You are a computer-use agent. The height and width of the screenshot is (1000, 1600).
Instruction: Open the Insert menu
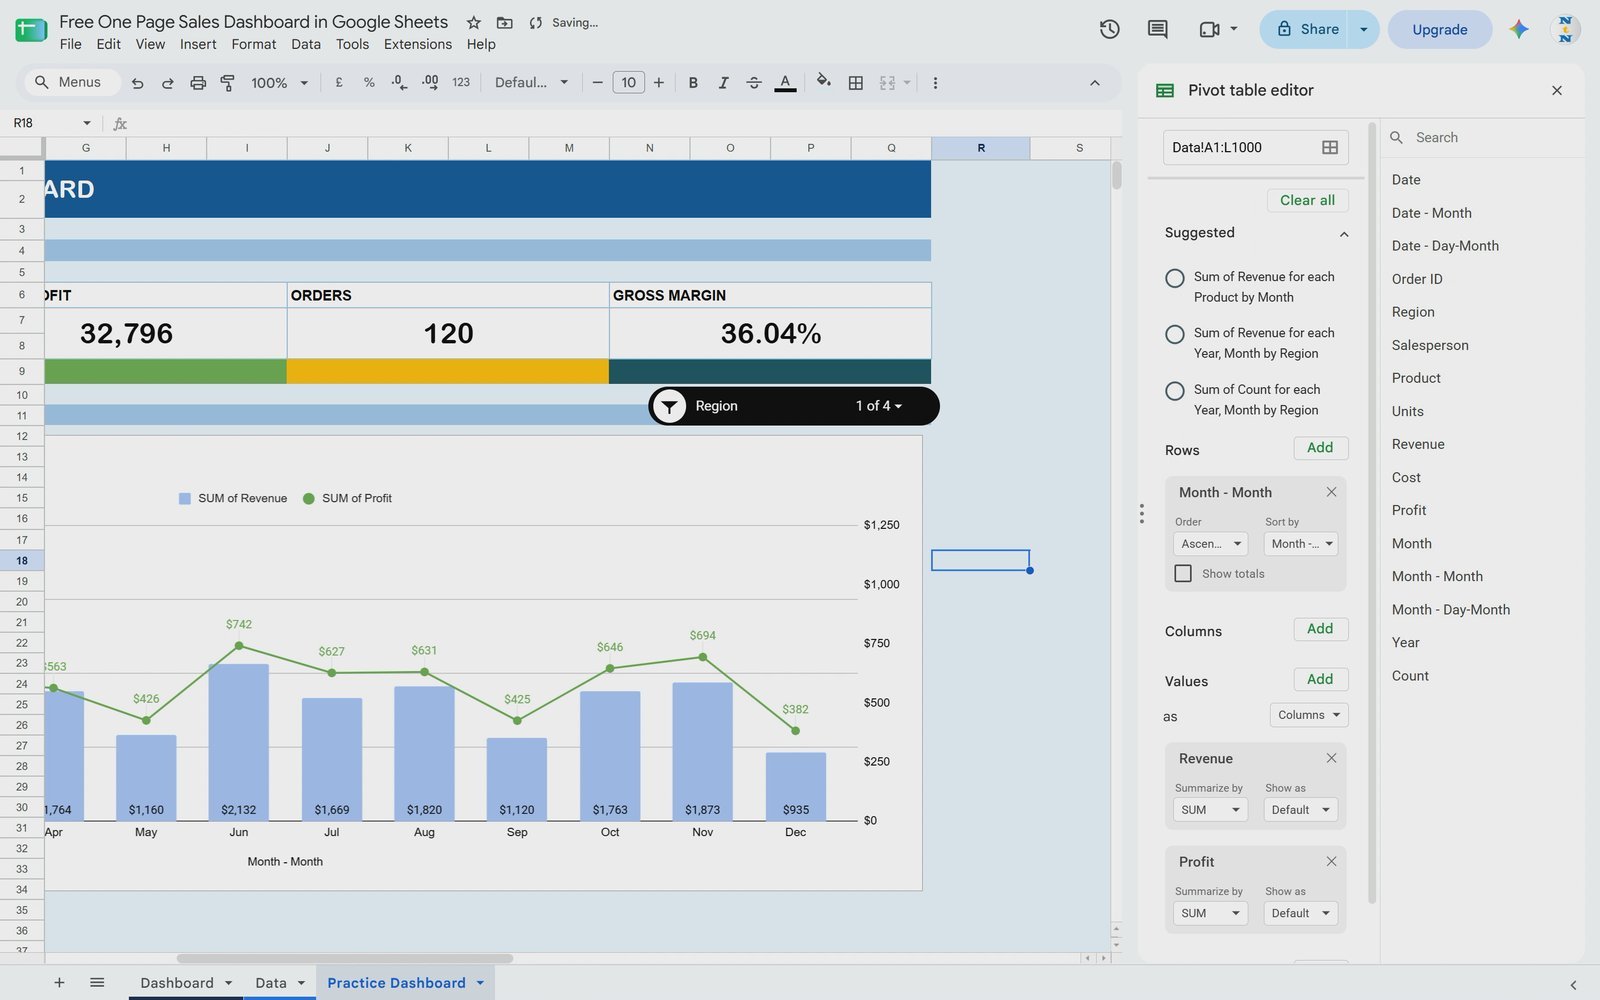(x=198, y=44)
